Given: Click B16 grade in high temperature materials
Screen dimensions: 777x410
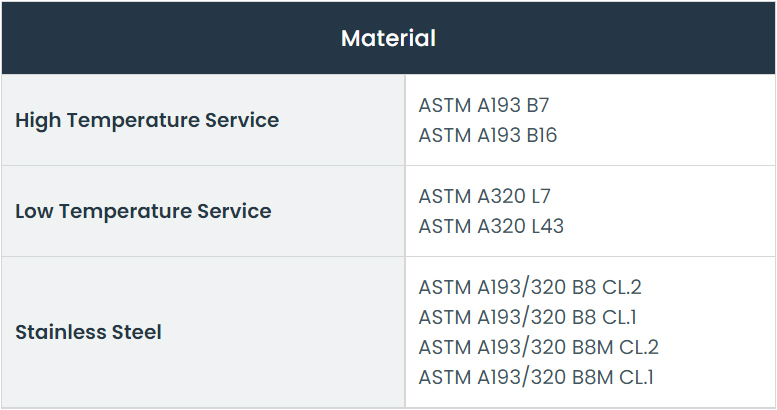Looking at the screenshot, I should (x=542, y=135).
